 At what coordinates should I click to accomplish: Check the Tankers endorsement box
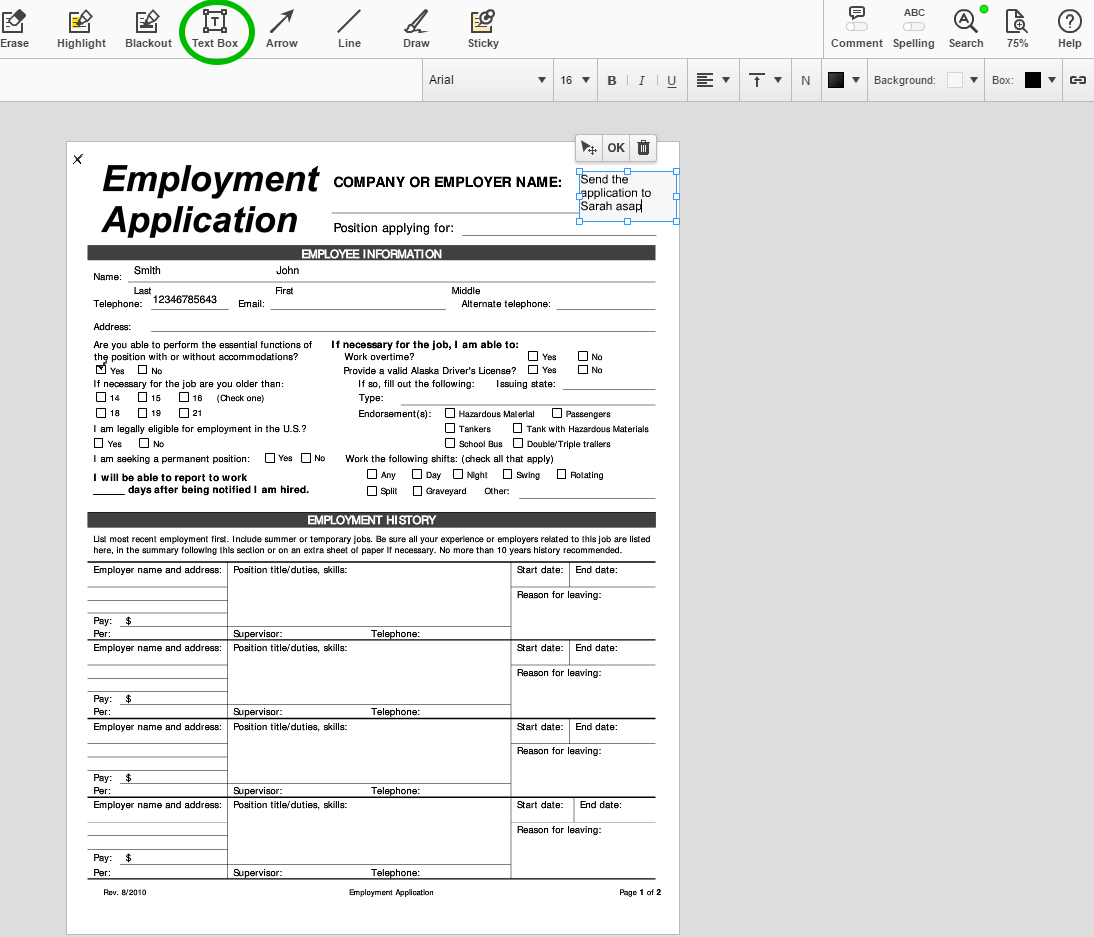[x=450, y=428]
